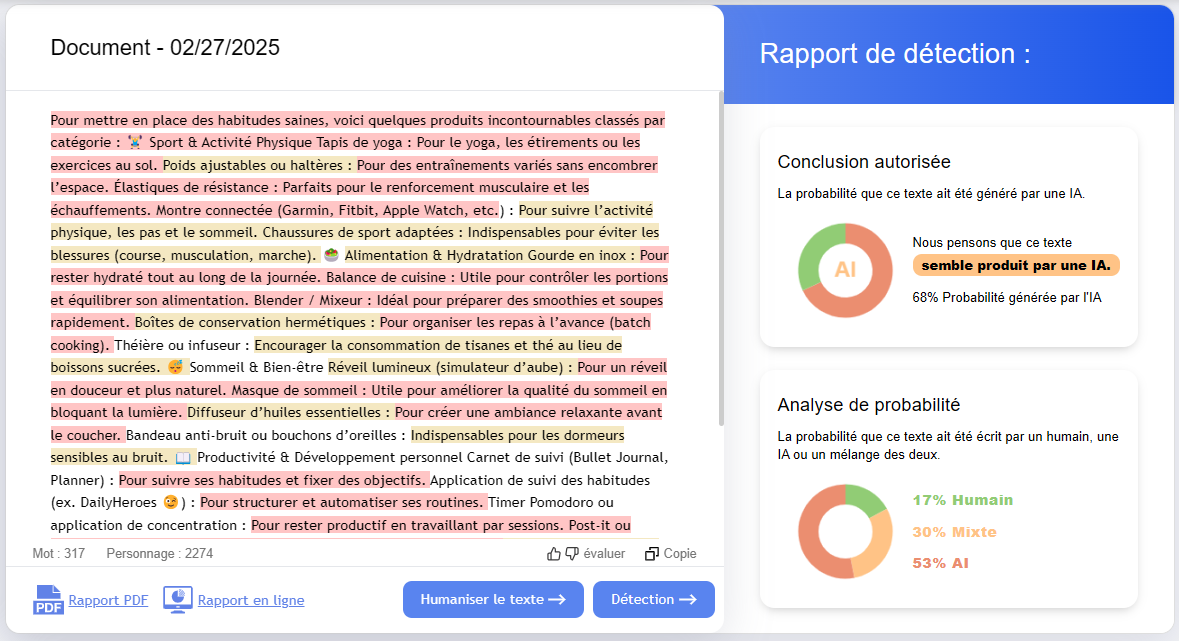Open the Rapport en ligne link
The height and width of the screenshot is (641, 1179).
[x=251, y=600]
